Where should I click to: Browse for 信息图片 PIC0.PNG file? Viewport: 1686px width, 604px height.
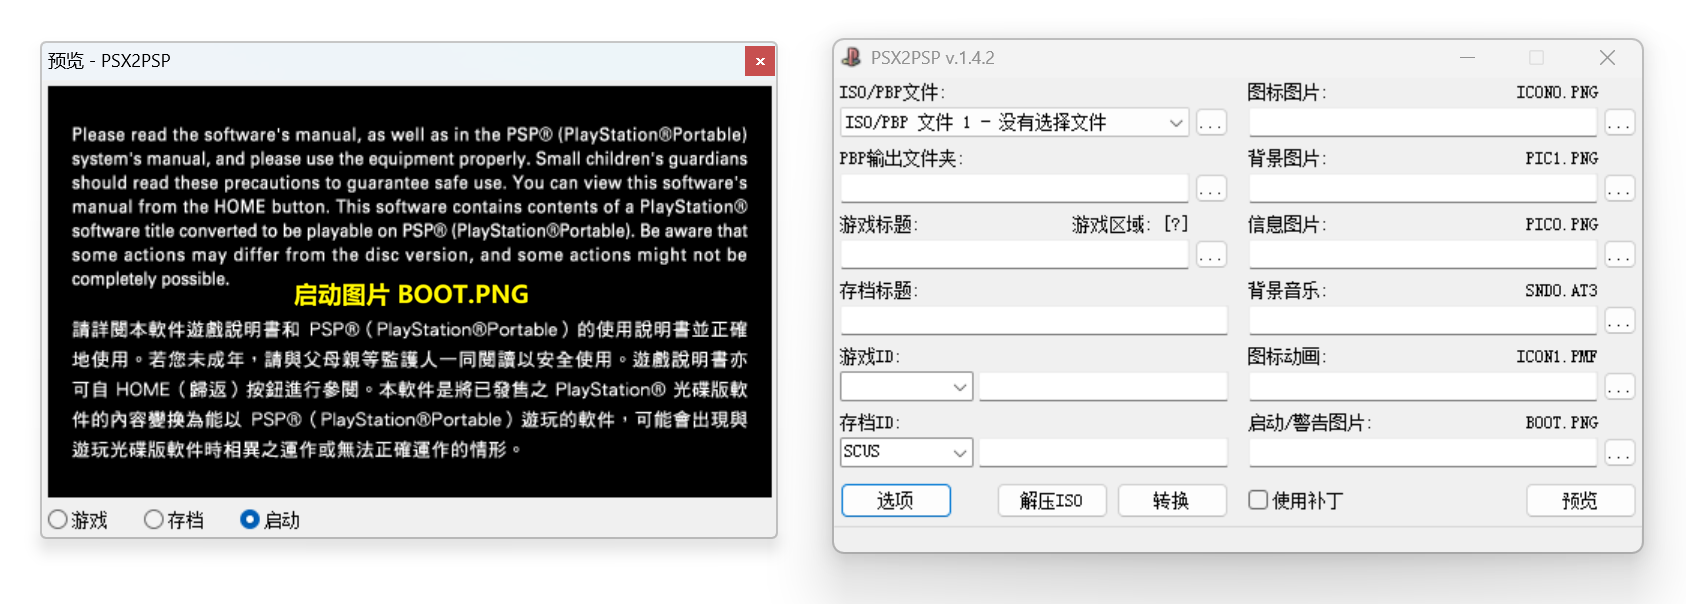1619,255
